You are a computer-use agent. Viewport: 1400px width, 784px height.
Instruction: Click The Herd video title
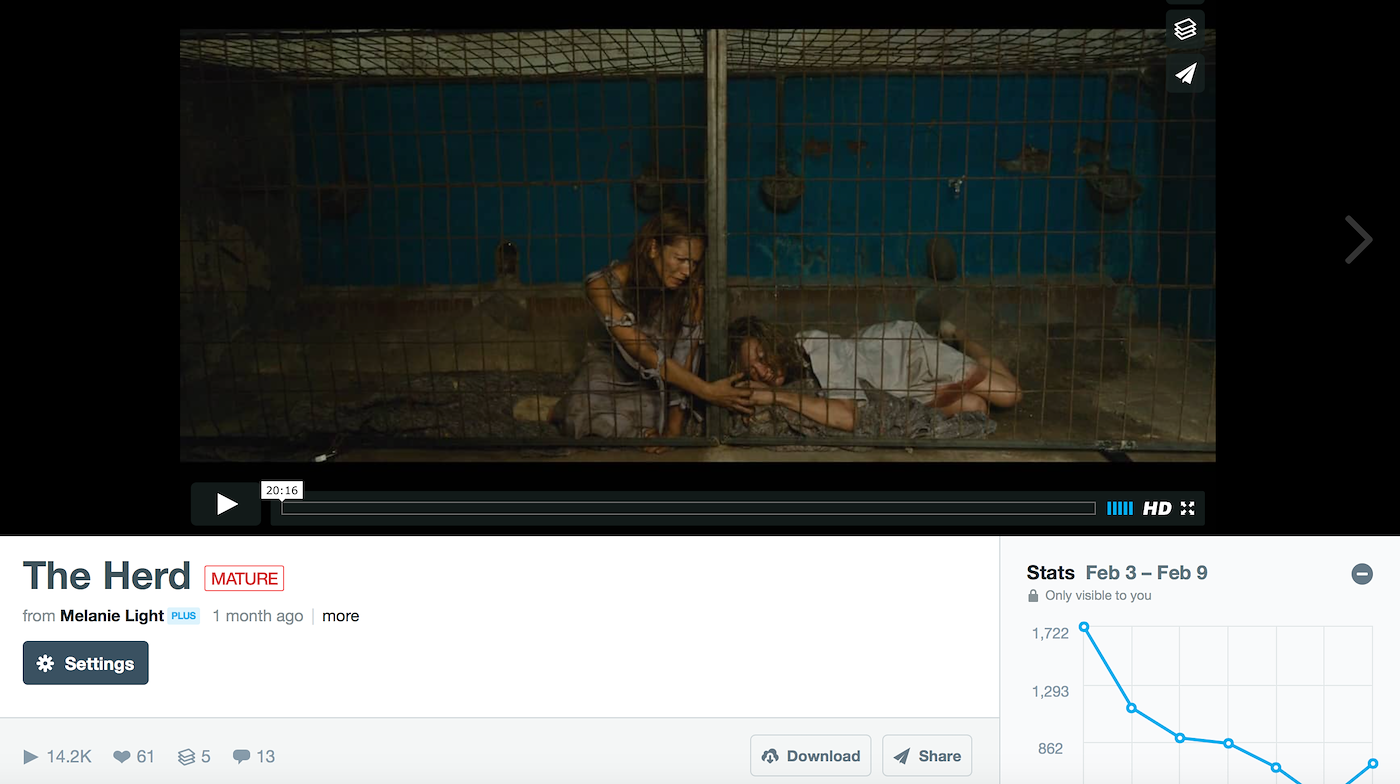point(107,576)
